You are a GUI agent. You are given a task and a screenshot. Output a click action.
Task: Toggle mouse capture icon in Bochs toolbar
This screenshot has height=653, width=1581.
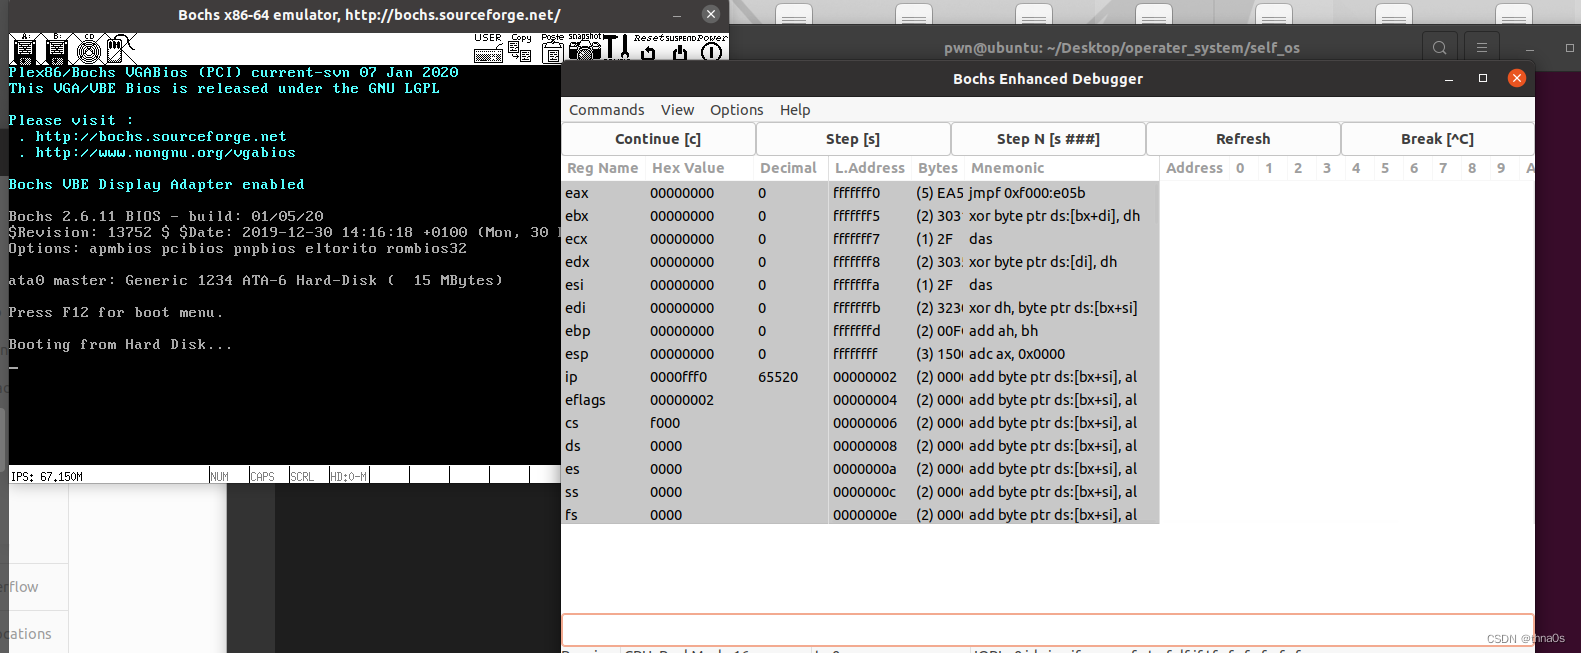tap(121, 48)
